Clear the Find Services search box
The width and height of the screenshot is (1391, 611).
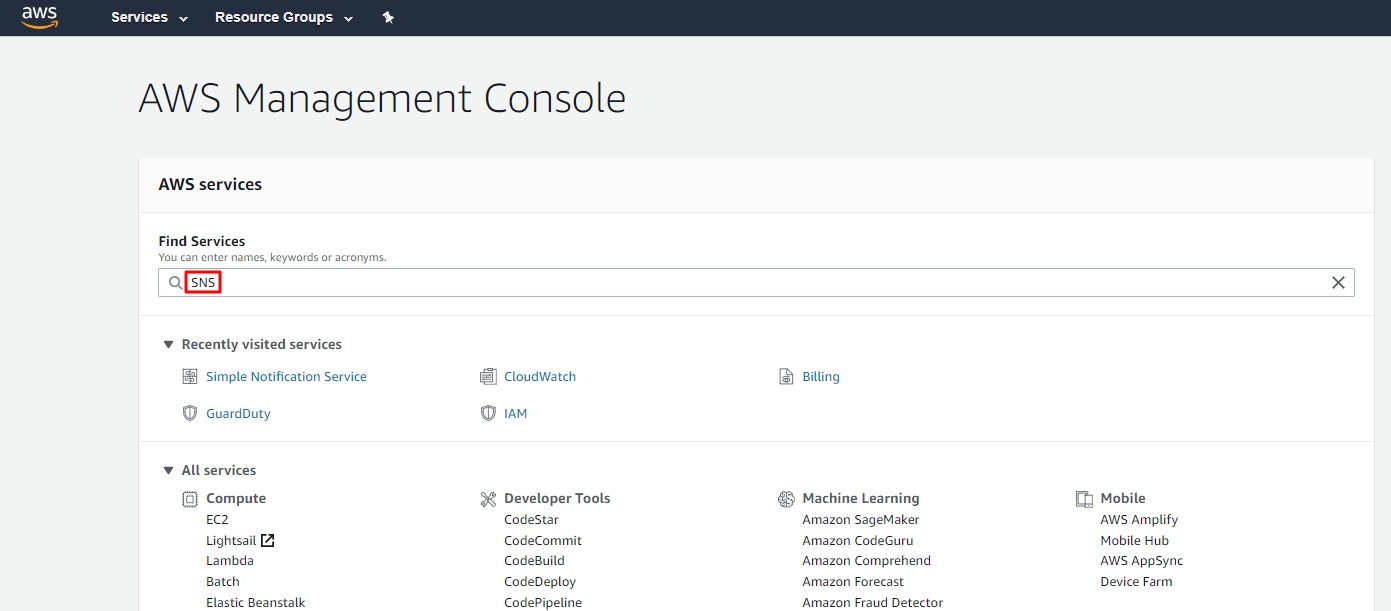1338,283
